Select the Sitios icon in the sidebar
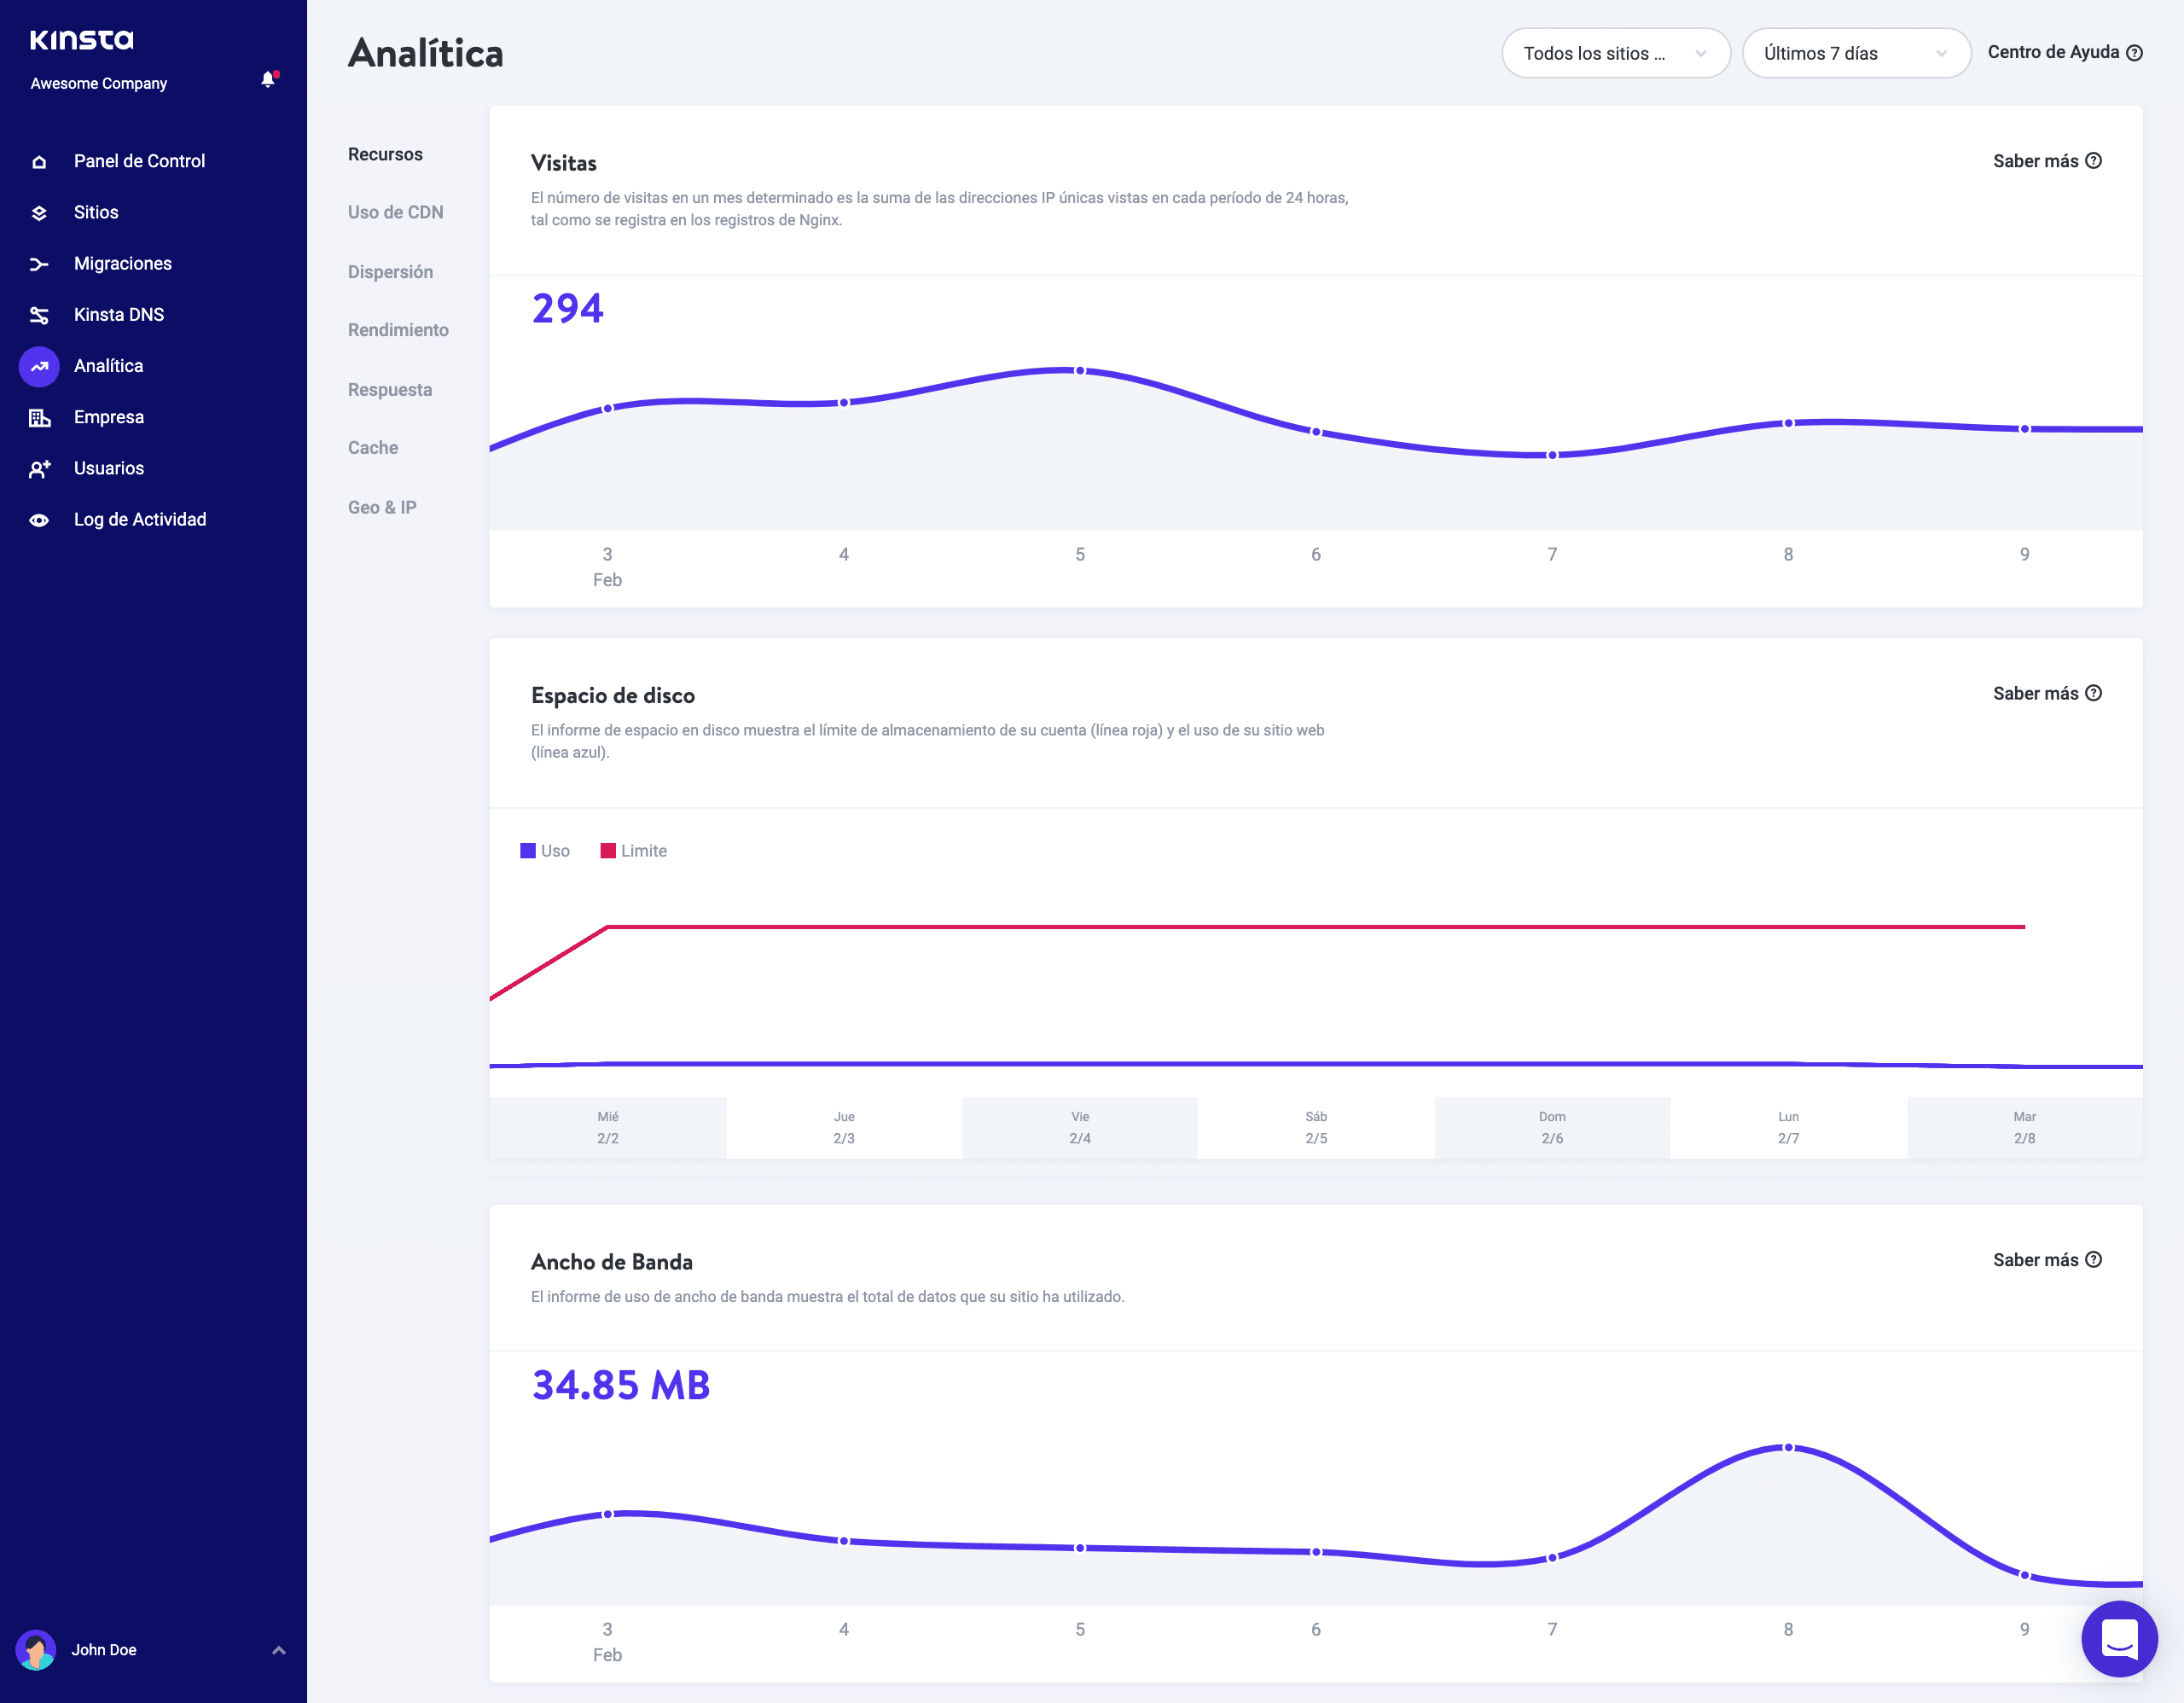The width and height of the screenshot is (2184, 1703). coord(39,212)
